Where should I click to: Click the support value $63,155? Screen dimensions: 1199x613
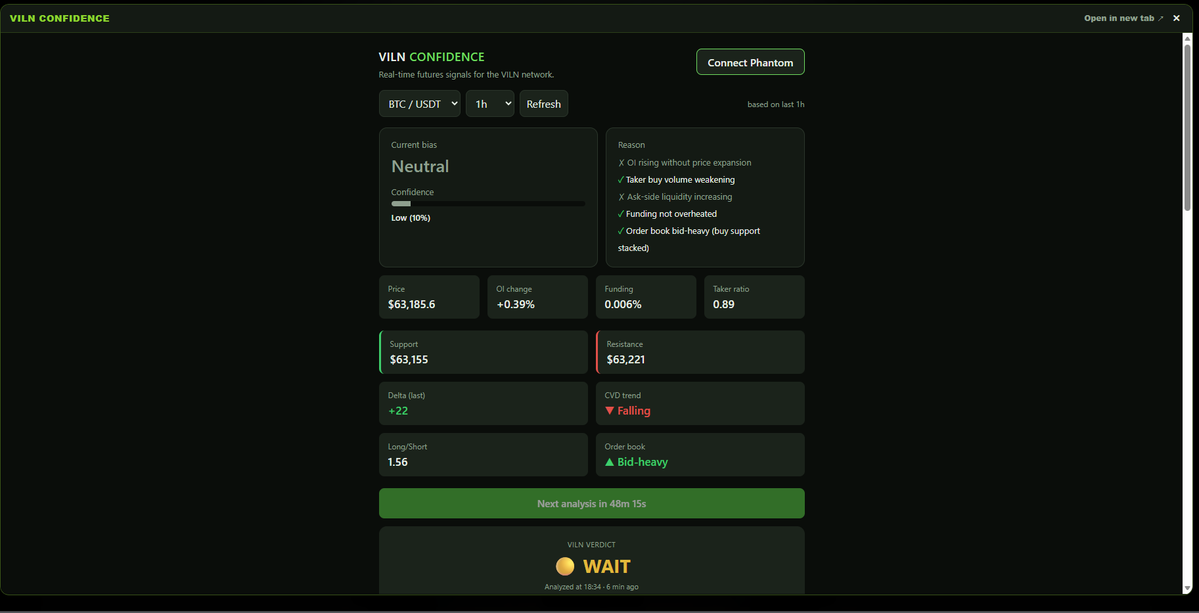(409, 359)
